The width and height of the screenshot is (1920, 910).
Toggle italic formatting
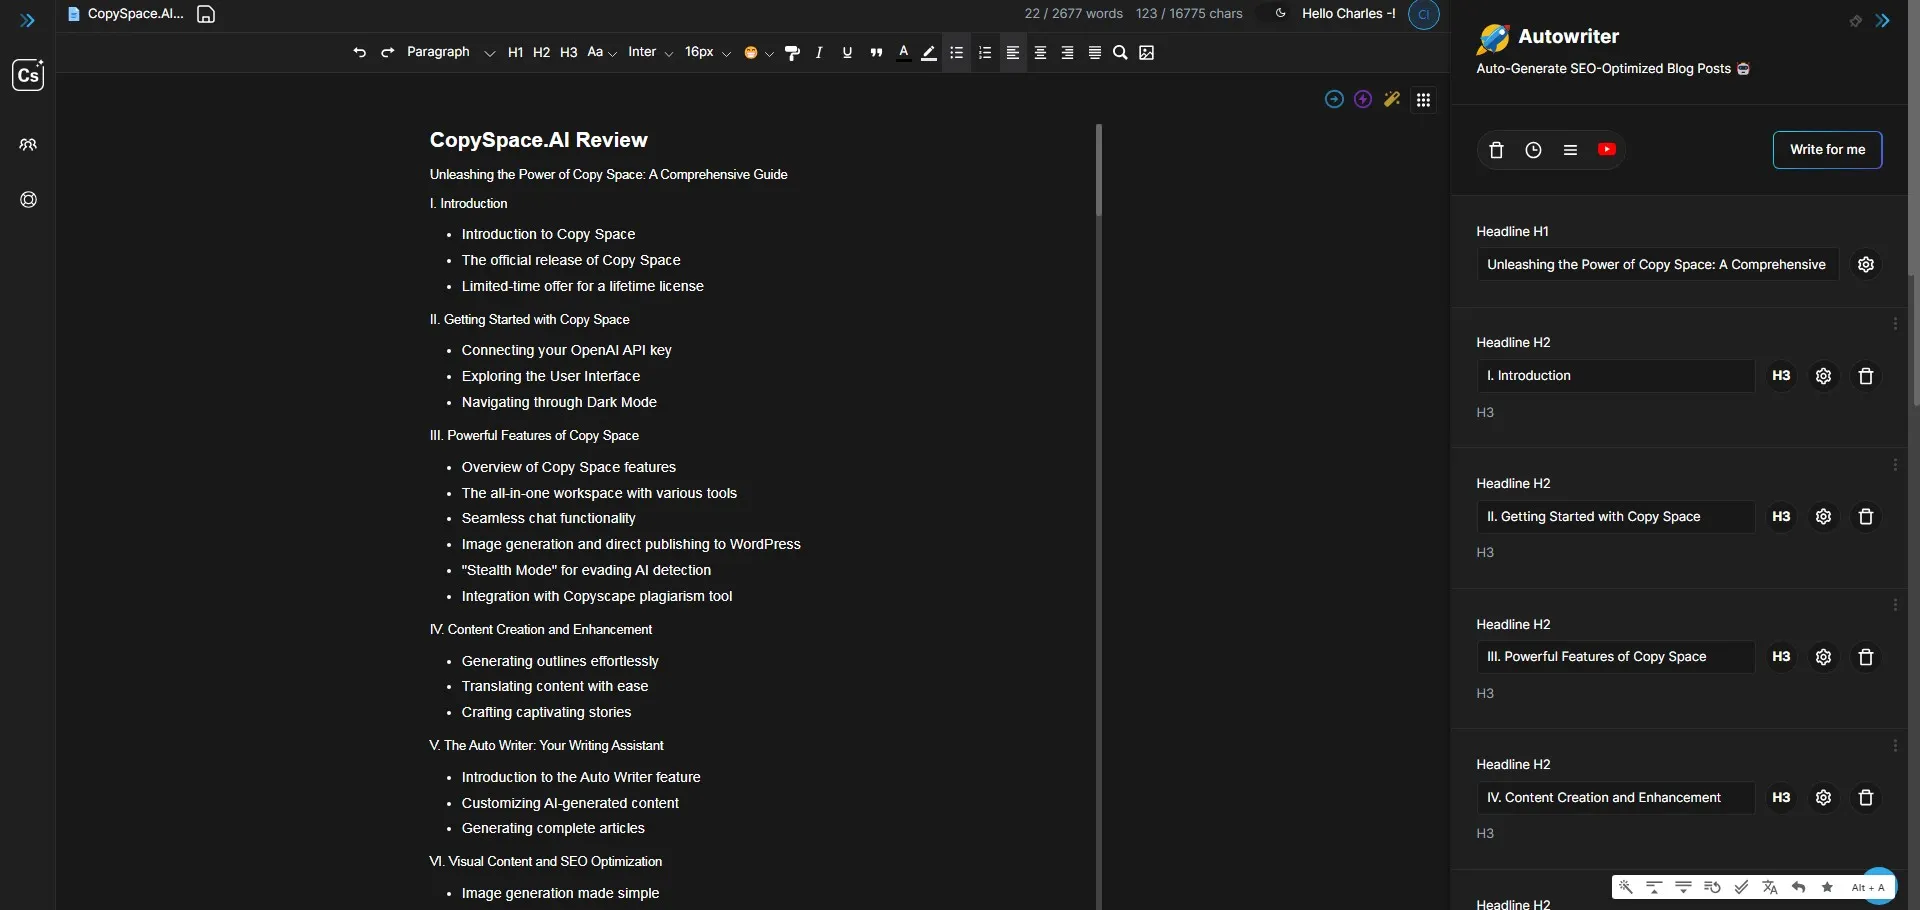click(x=819, y=53)
